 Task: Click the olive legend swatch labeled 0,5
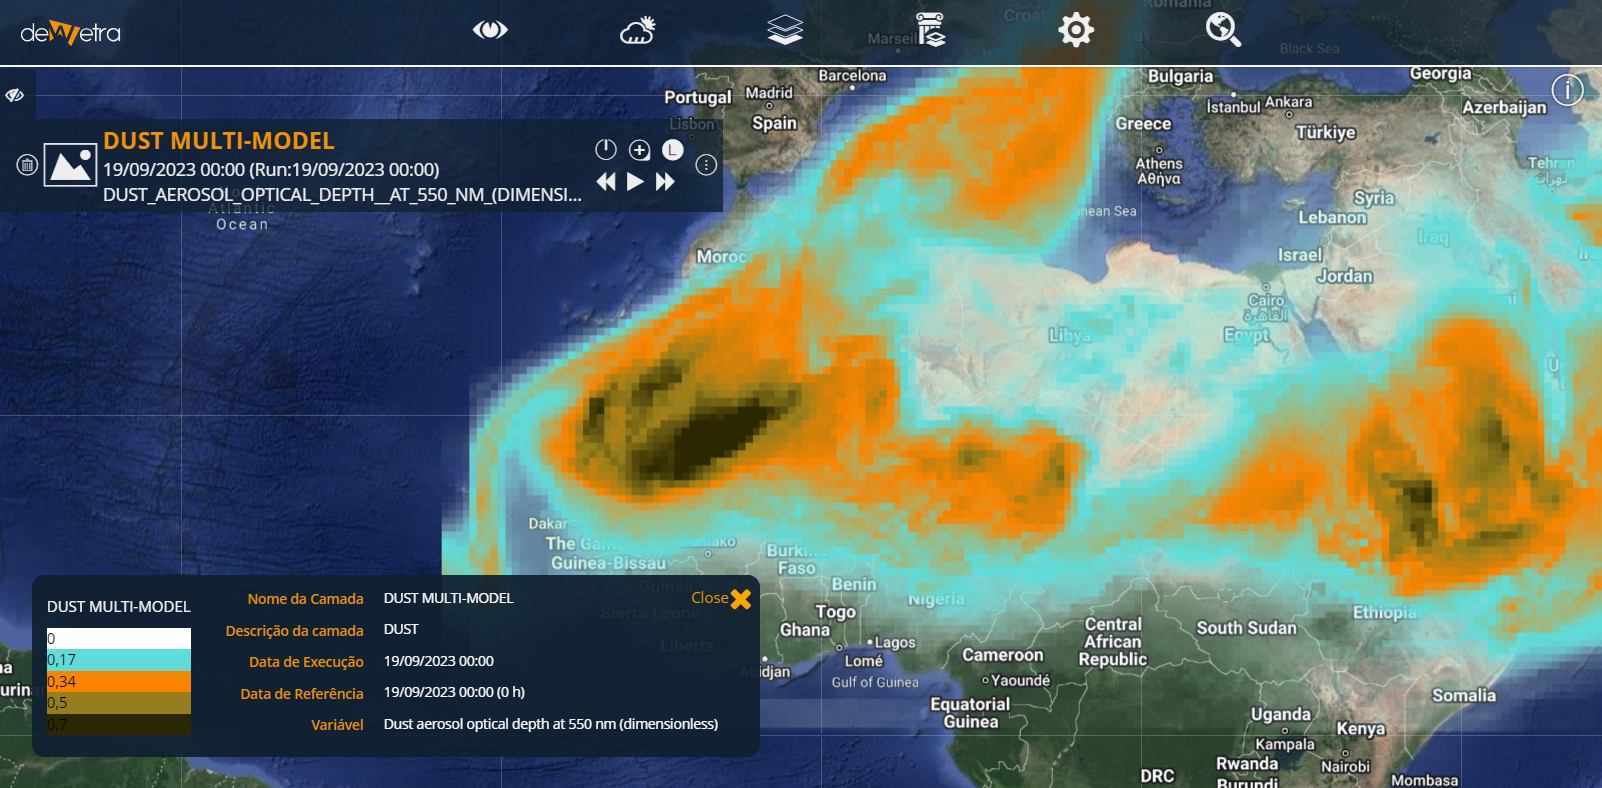pos(119,703)
